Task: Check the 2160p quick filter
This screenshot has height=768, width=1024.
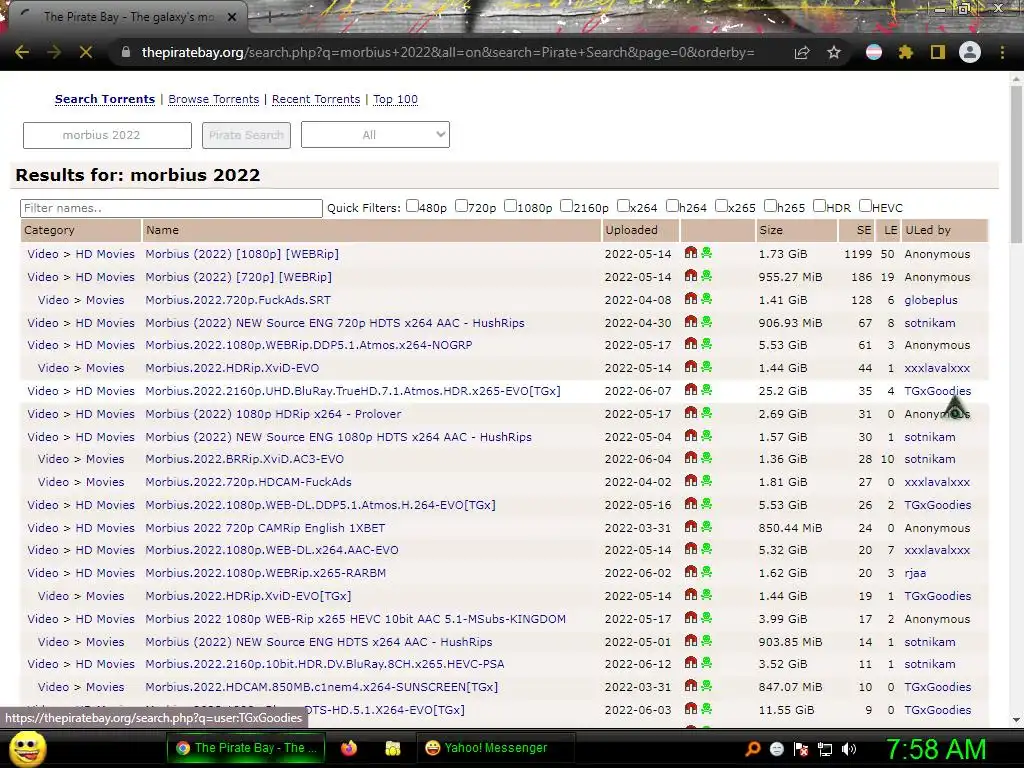Action: (x=567, y=206)
